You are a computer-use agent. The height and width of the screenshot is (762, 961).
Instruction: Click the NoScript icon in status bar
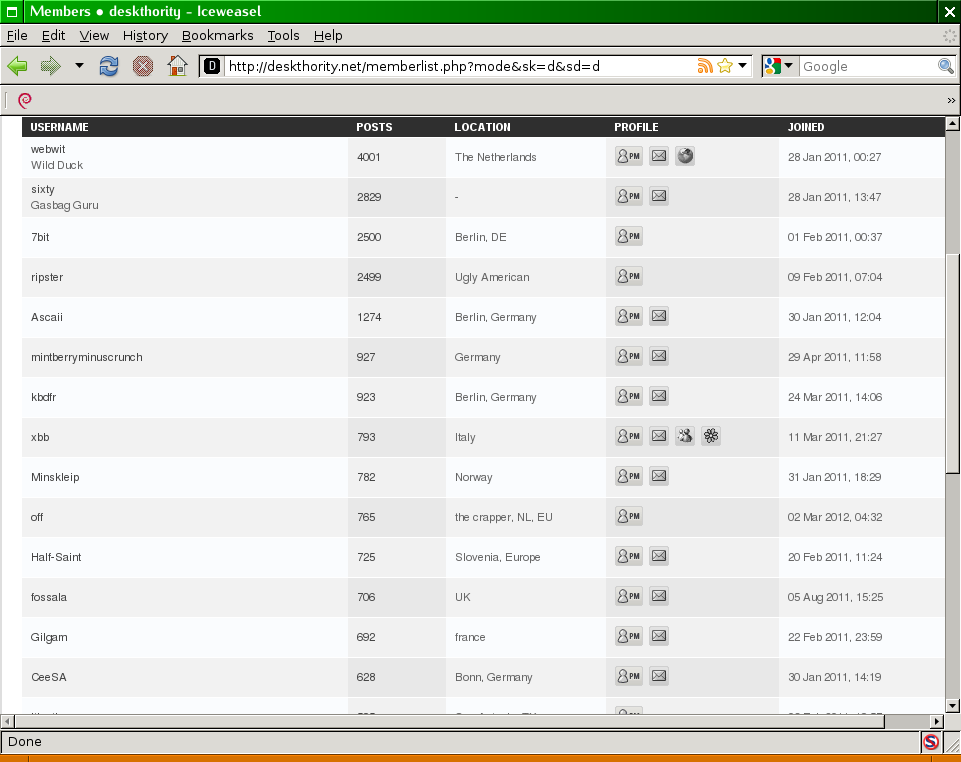pos(931,742)
